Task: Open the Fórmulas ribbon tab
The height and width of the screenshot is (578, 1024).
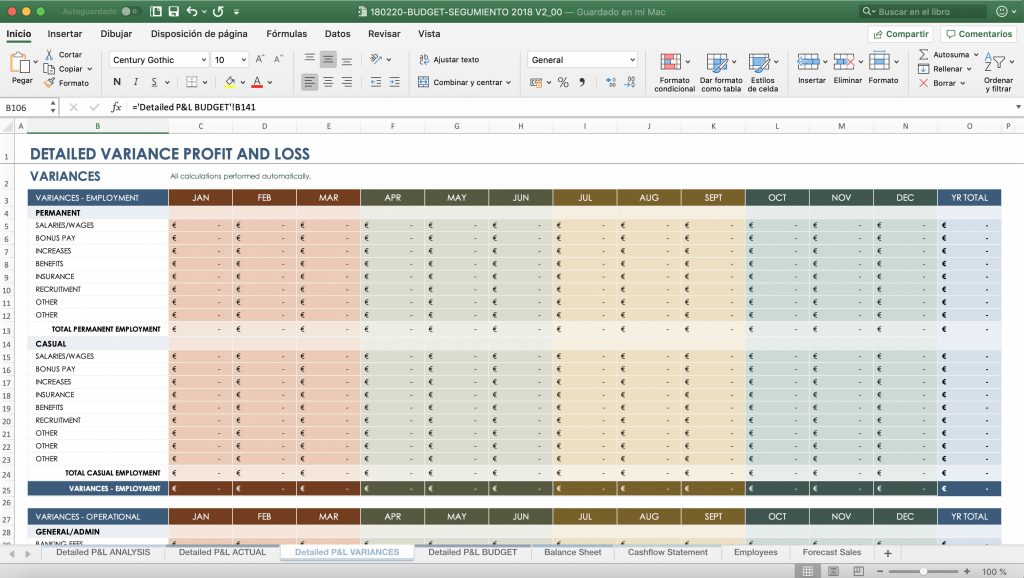Action: coord(286,34)
